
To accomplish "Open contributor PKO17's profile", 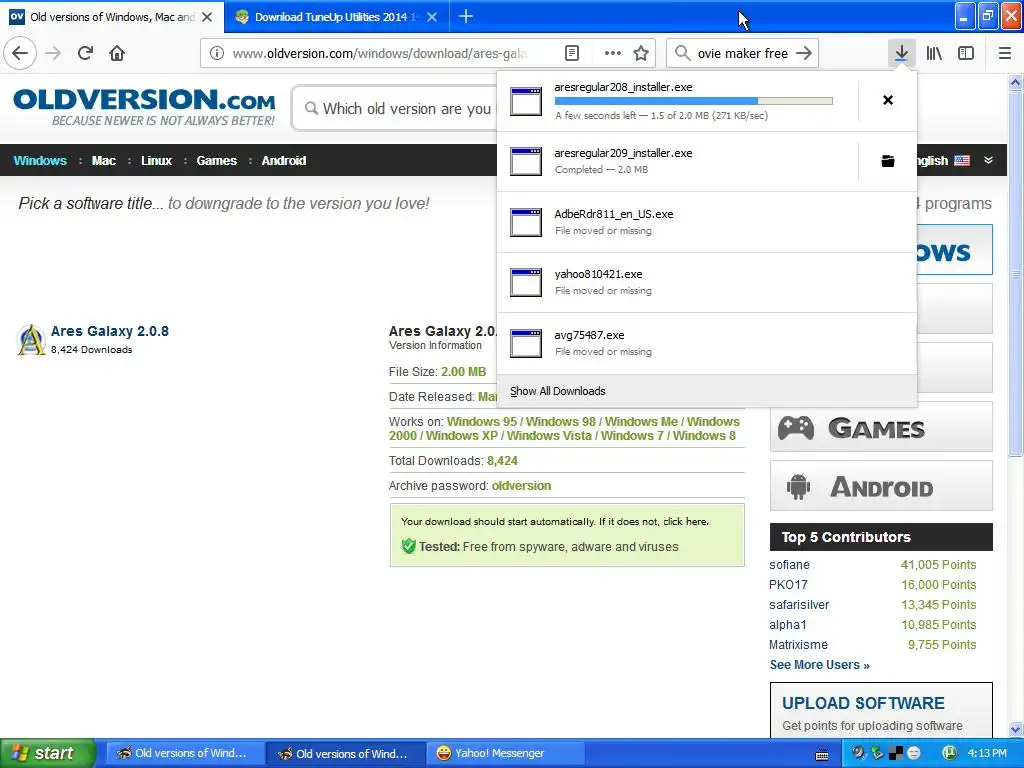I will point(788,584).
